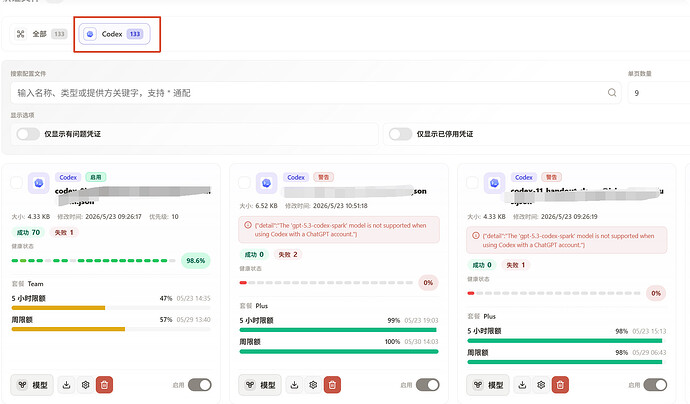Click the 周限额 57% progress bar

pyautogui.click(x=111, y=329)
